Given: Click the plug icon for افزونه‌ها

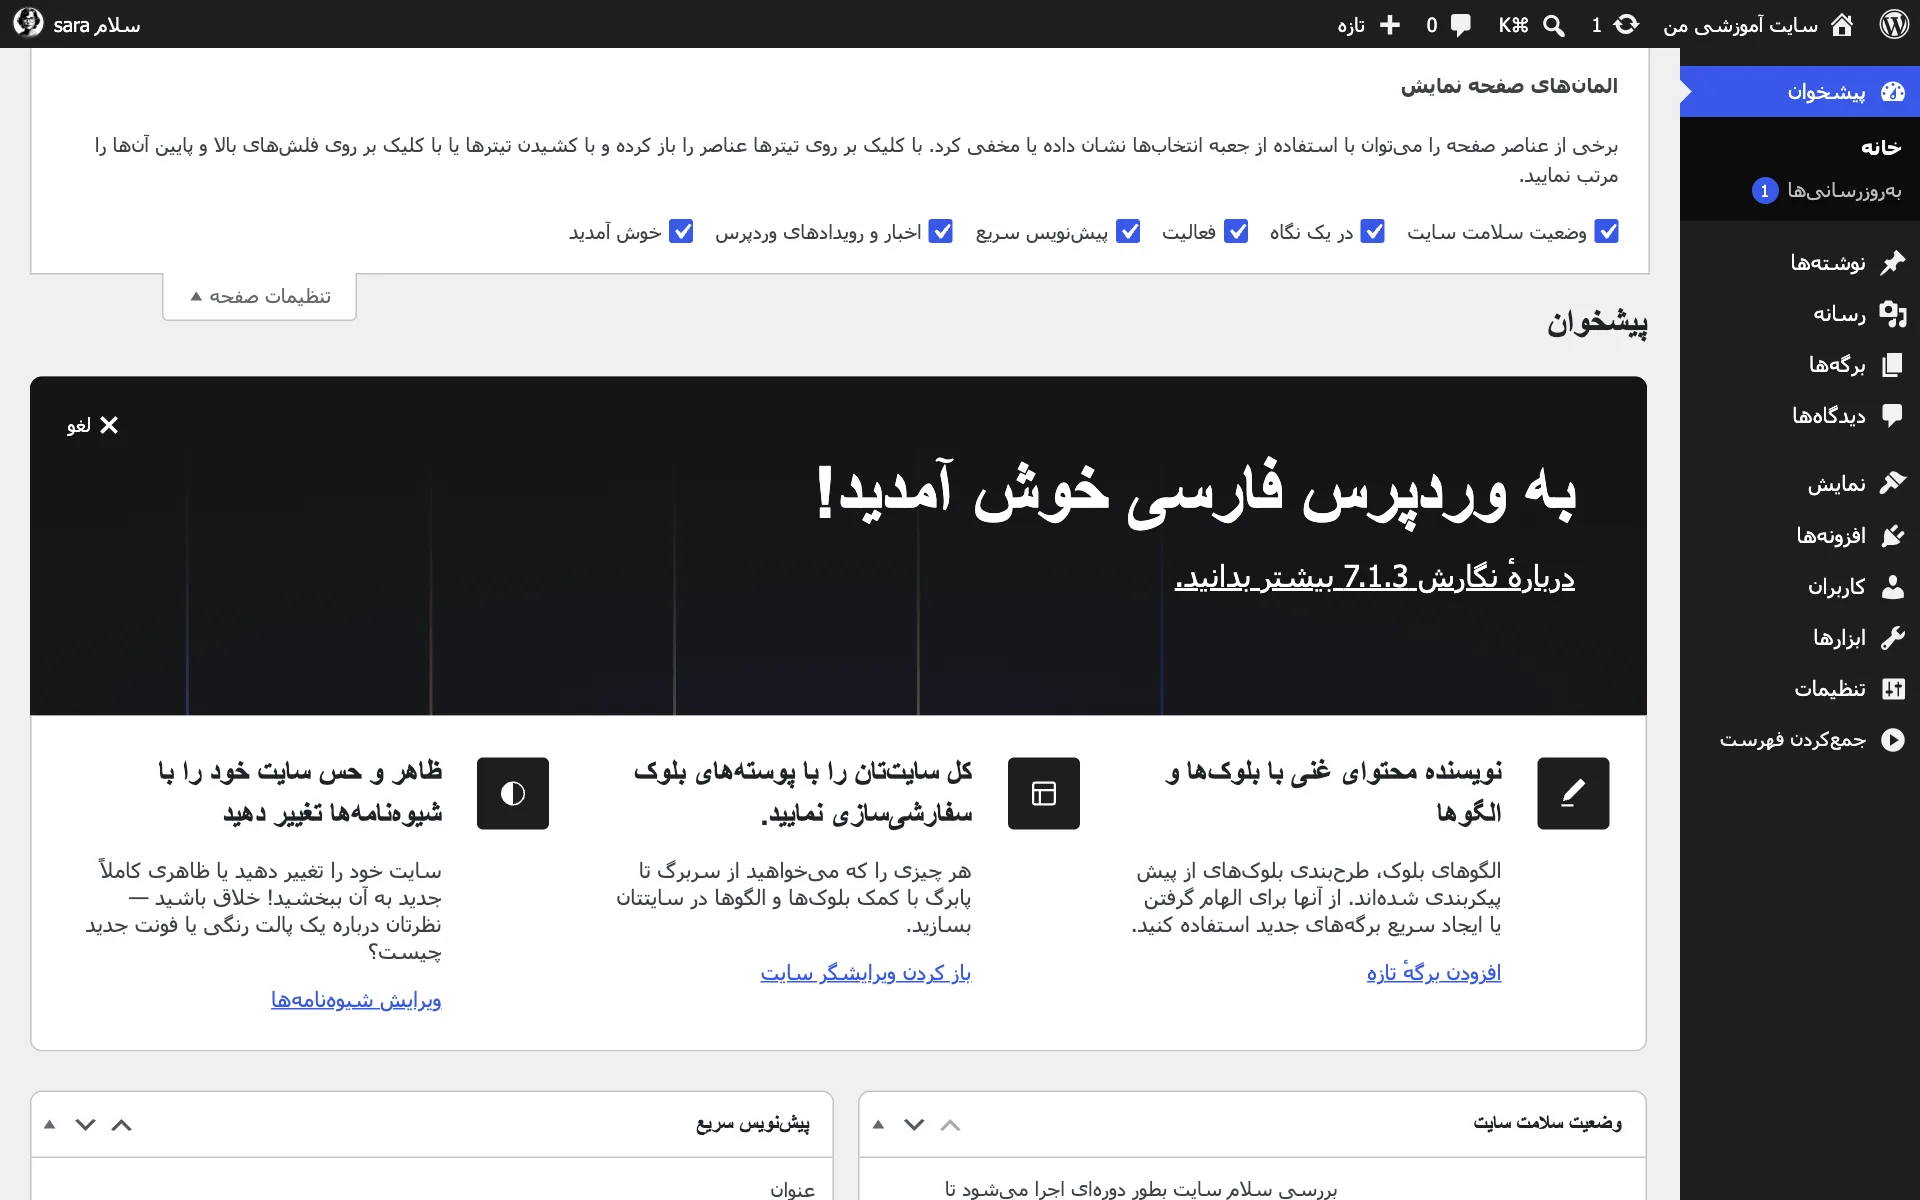Looking at the screenshot, I should tap(1893, 536).
